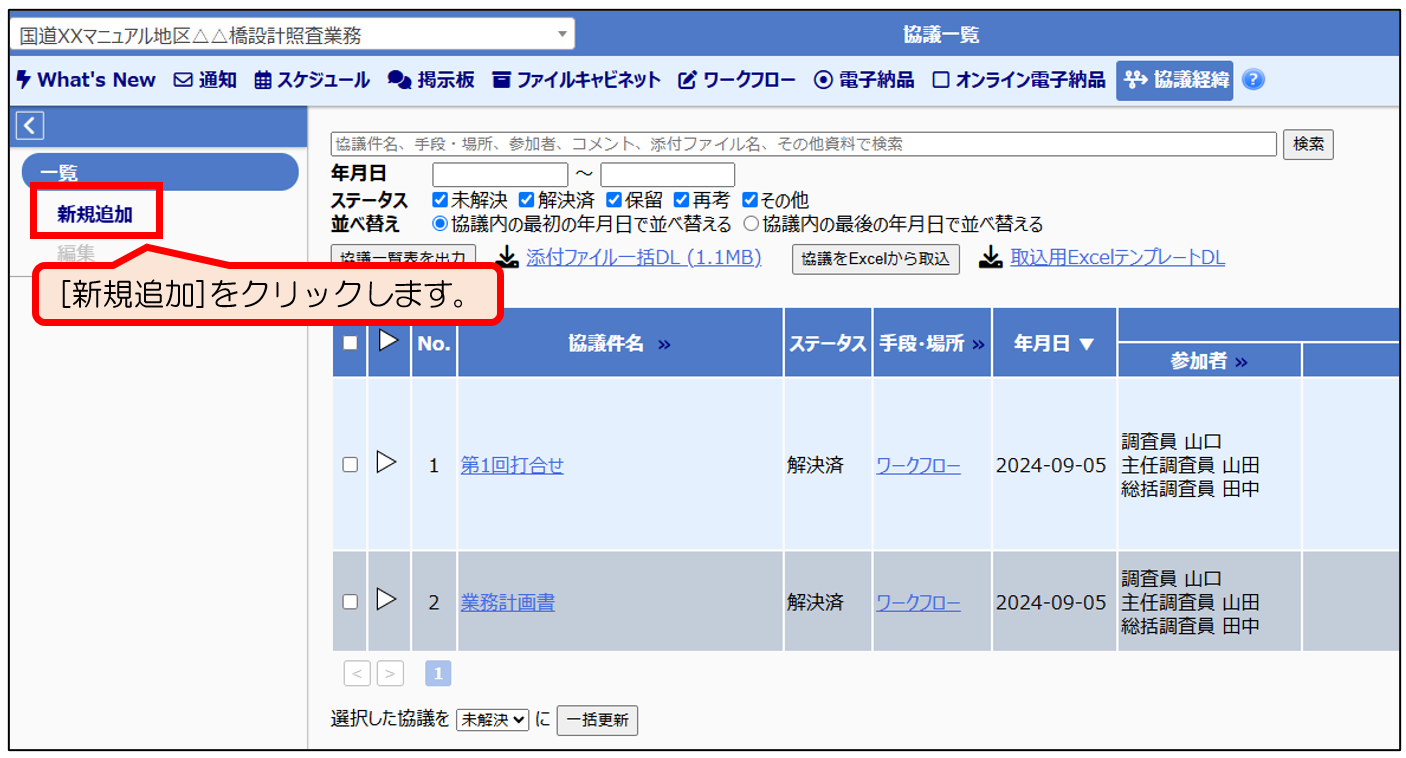Expand 協議件名 column with » arrows
This screenshot has width=1406, height=758.
(665, 344)
